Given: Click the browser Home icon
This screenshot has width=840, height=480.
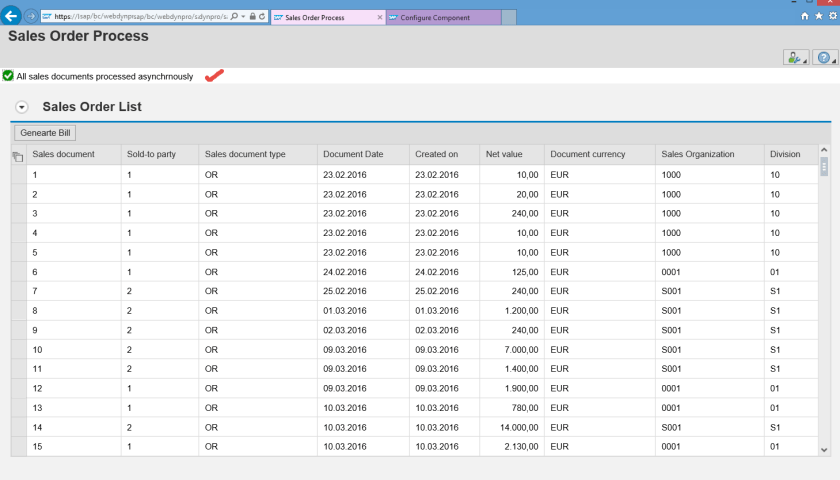Looking at the screenshot, I should point(806,17).
